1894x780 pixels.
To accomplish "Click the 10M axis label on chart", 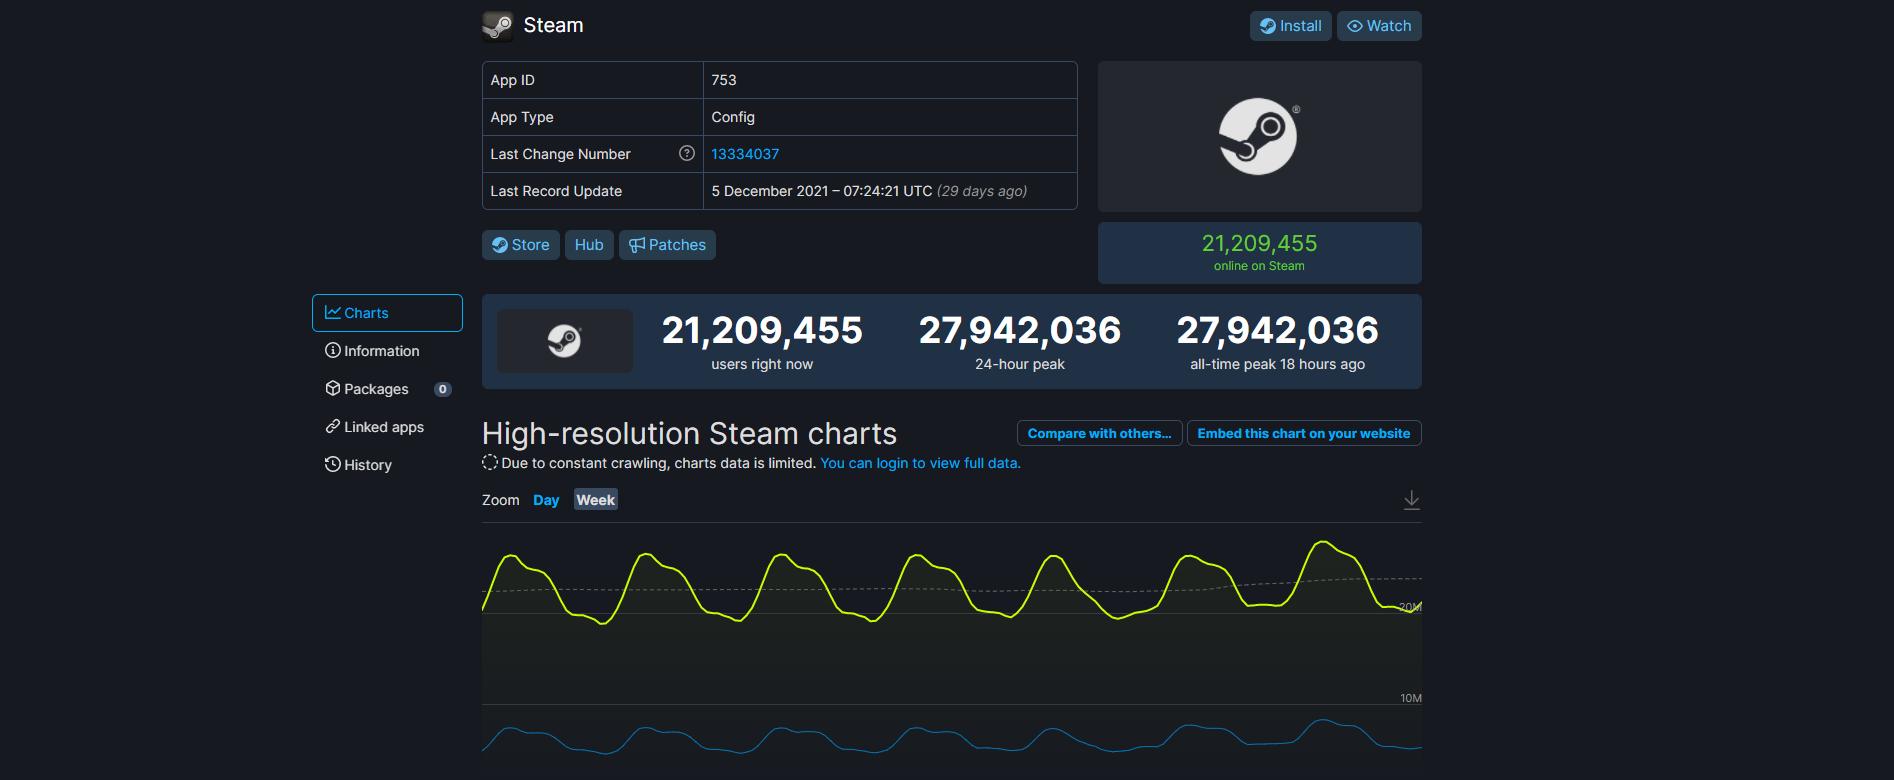I will [1410, 698].
